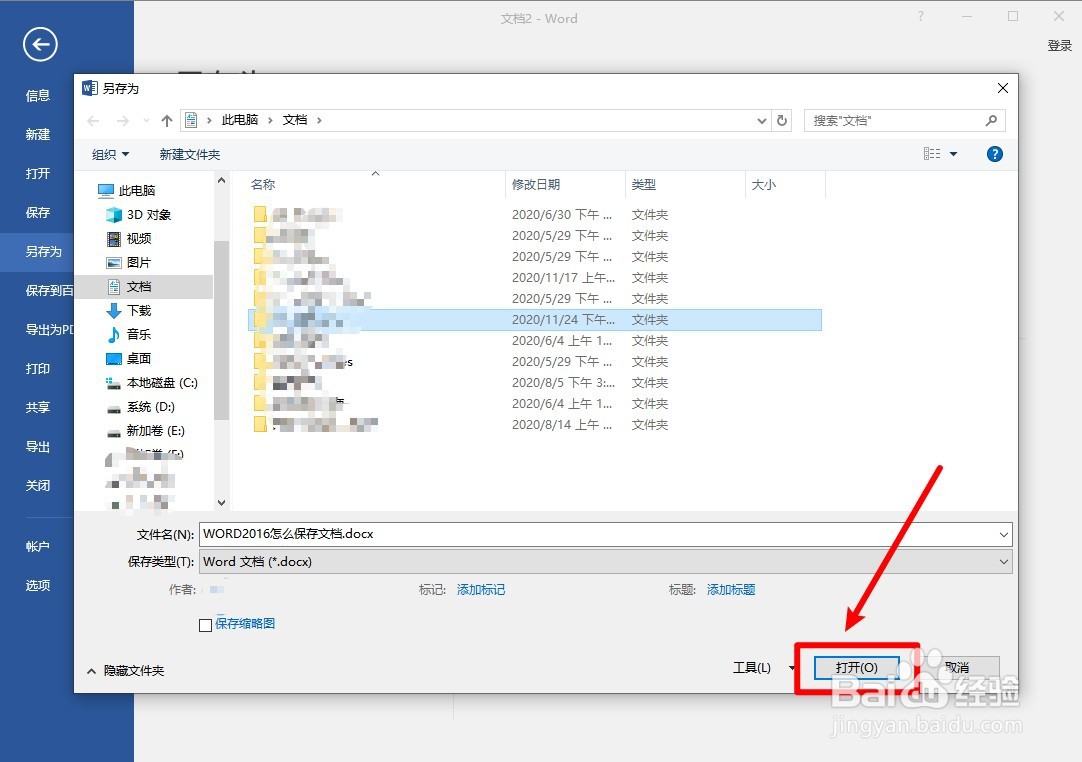This screenshot has width=1082, height=762.
Task: Click the search magnifier in the 搜索"文档" box
Action: pos(990,120)
